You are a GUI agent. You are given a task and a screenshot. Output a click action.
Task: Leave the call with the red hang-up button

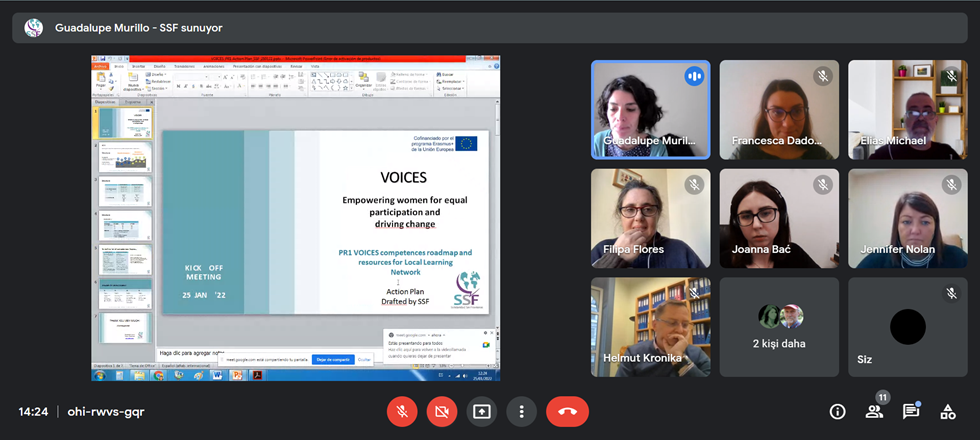pyautogui.click(x=567, y=411)
